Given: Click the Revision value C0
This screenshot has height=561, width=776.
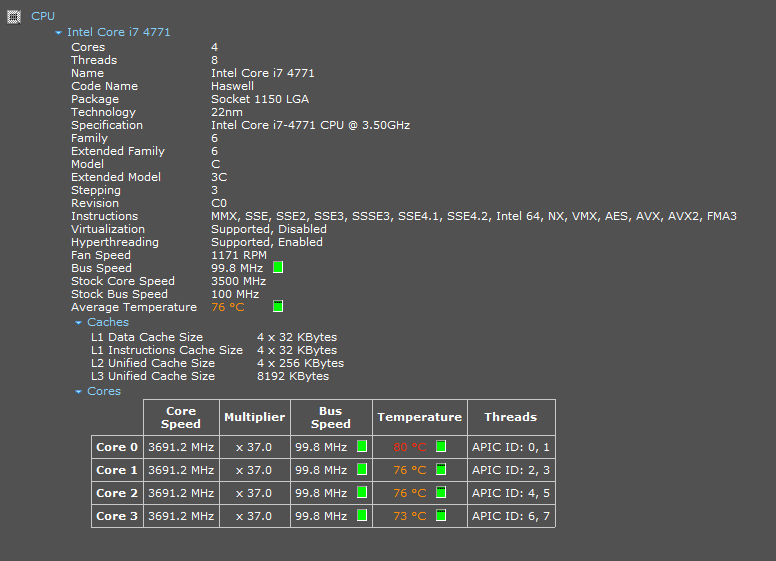Looking at the screenshot, I should [219, 203].
